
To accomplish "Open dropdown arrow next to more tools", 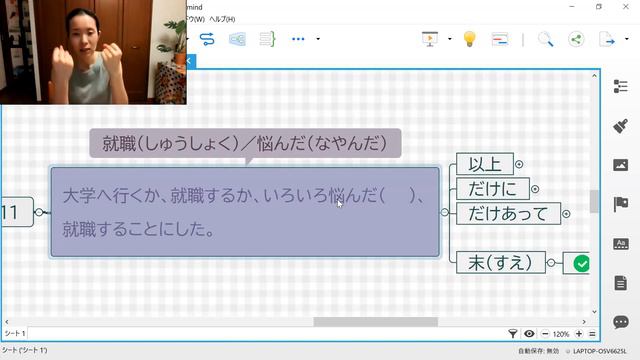I will tap(318, 39).
